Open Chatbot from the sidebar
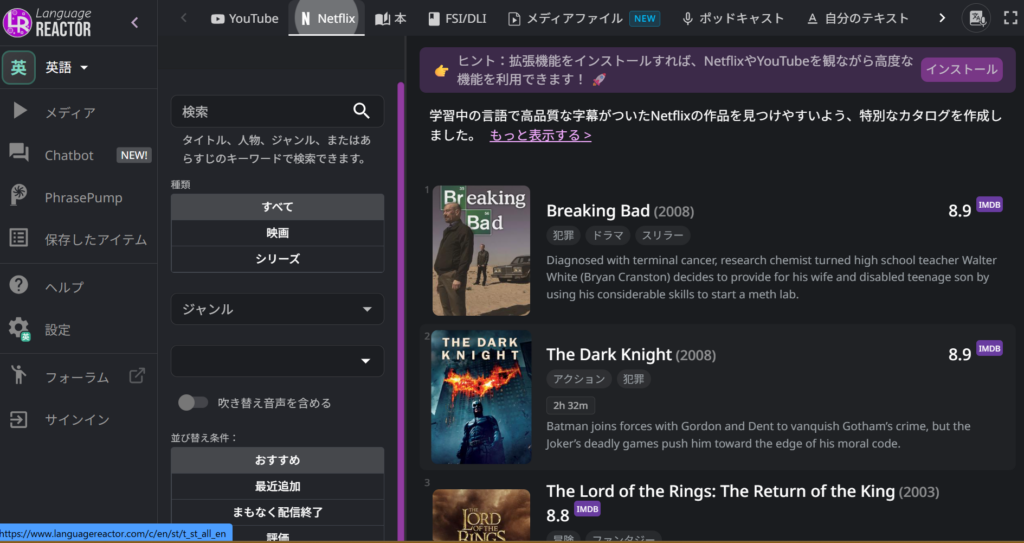Image resolution: width=1024 pixels, height=543 pixels. click(69, 155)
